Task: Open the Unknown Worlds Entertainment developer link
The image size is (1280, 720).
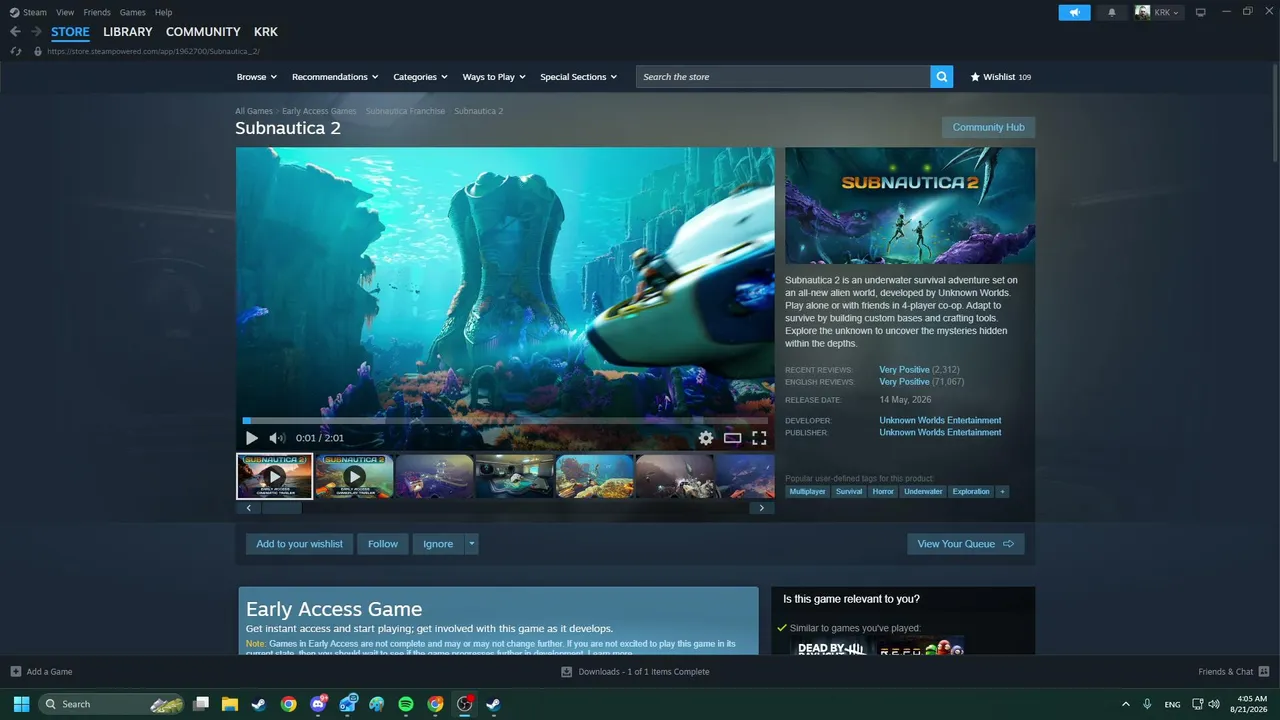Action: click(x=940, y=420)
